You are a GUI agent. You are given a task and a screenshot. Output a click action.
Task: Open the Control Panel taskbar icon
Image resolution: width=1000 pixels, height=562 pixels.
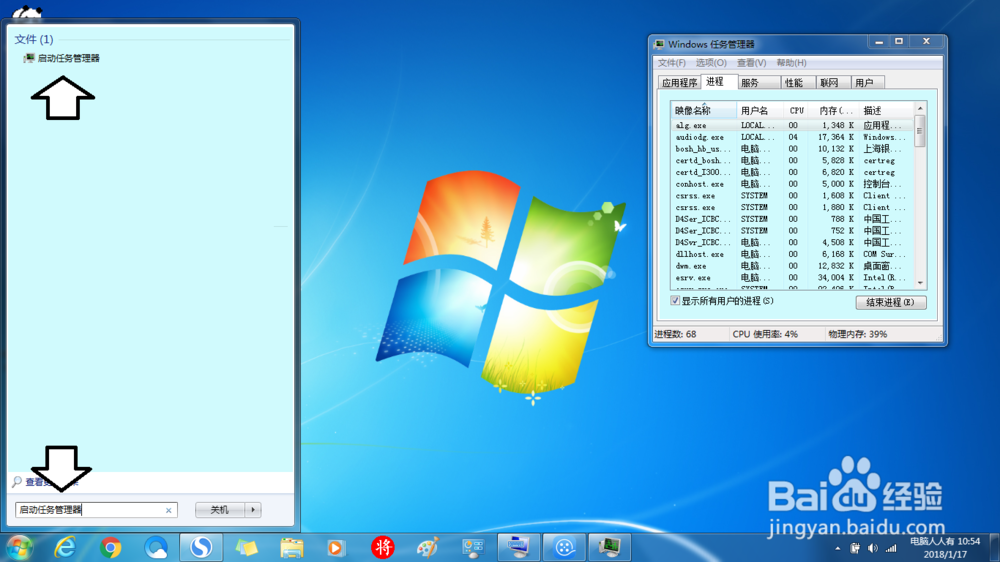point(473,547)
